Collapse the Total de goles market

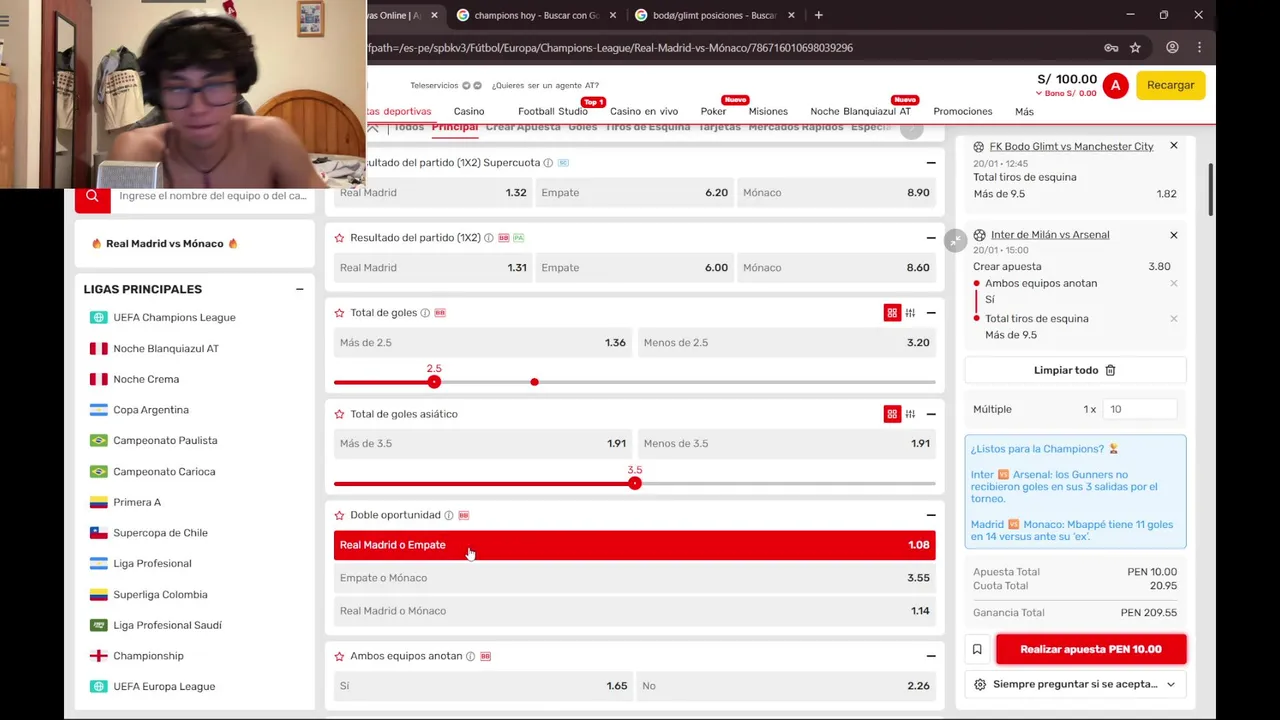[931, 313]
